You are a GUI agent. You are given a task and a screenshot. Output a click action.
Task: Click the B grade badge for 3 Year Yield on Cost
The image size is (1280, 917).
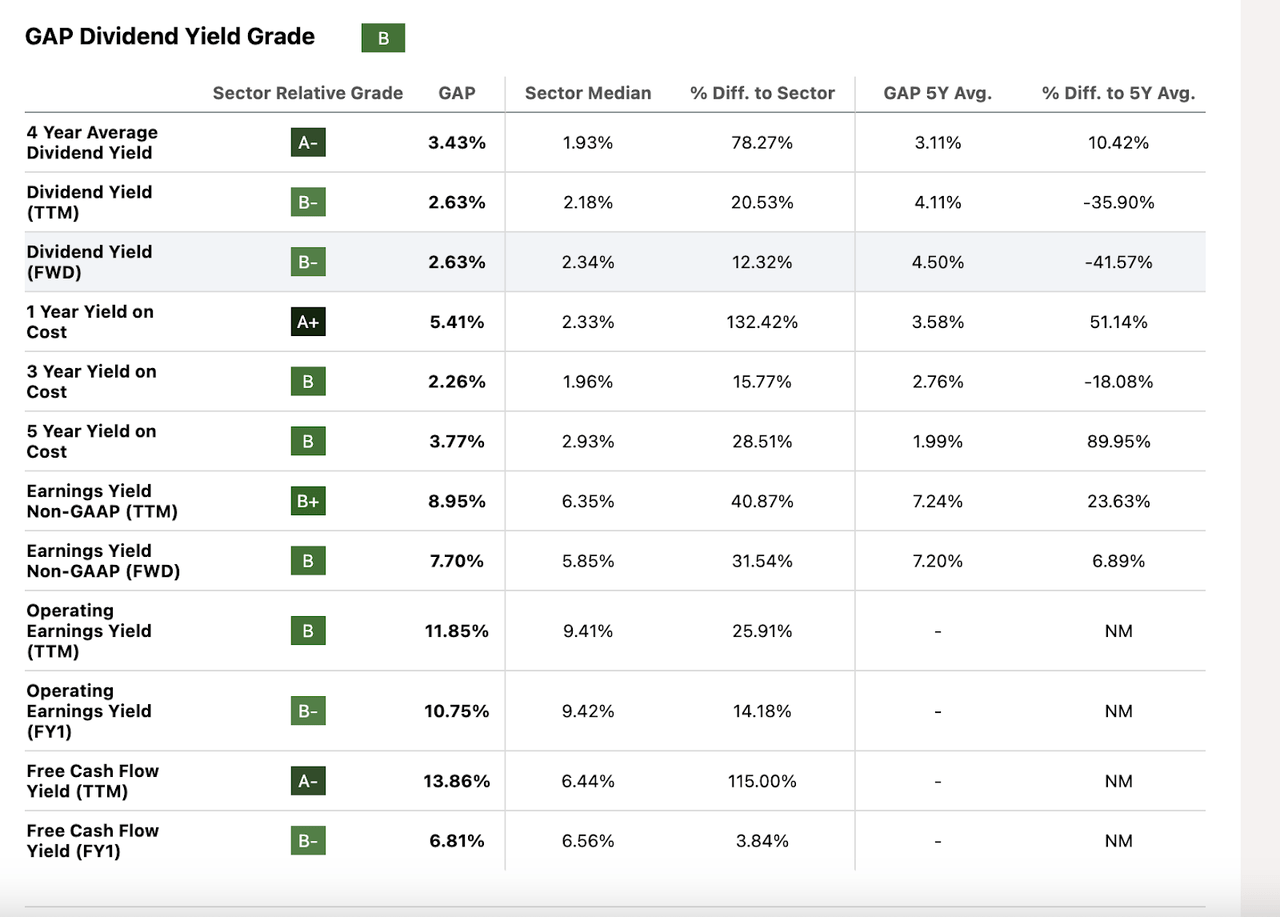tap(308, 381)
